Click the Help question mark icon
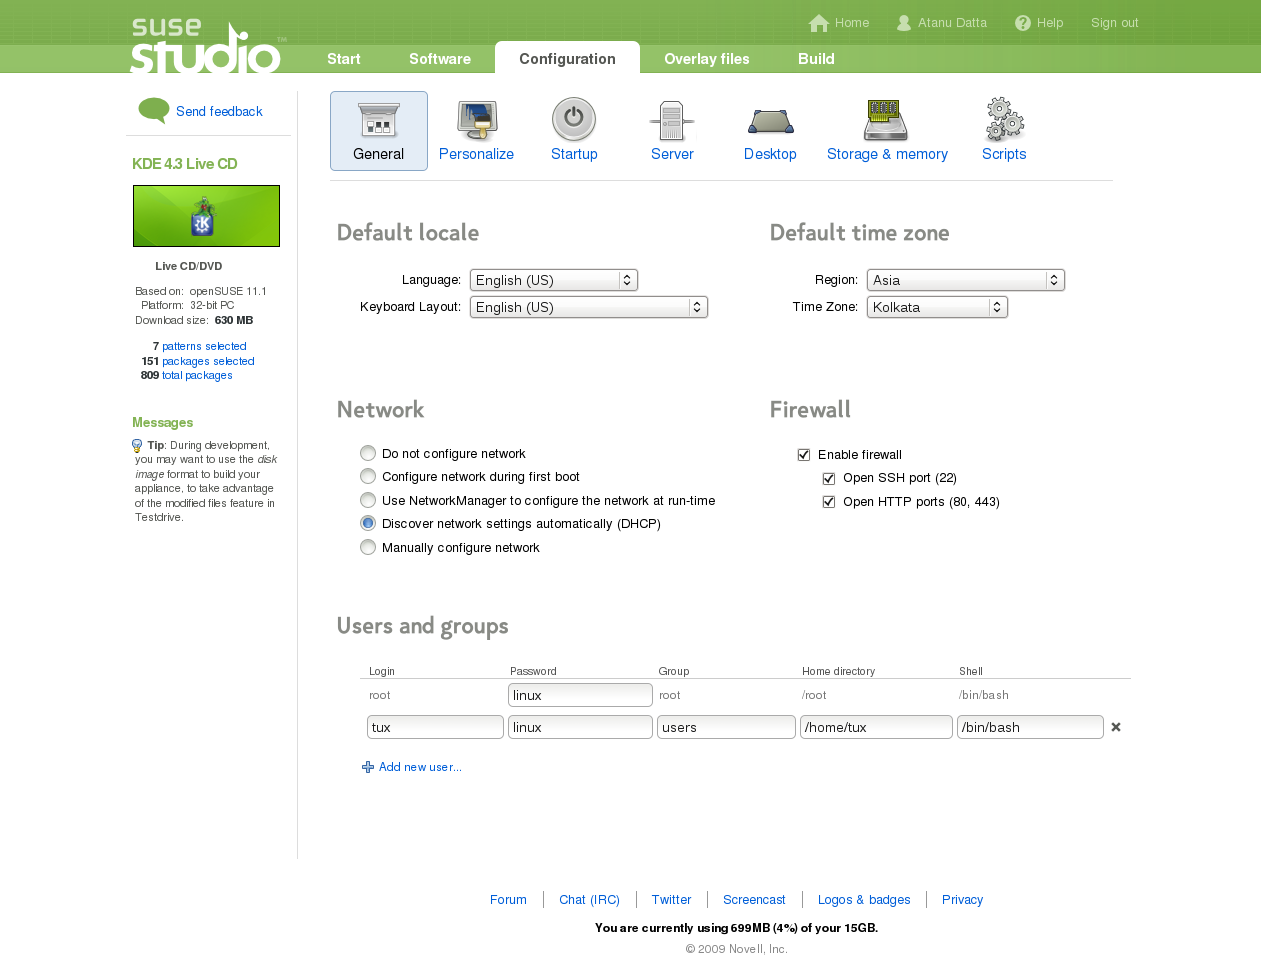 1023,23
